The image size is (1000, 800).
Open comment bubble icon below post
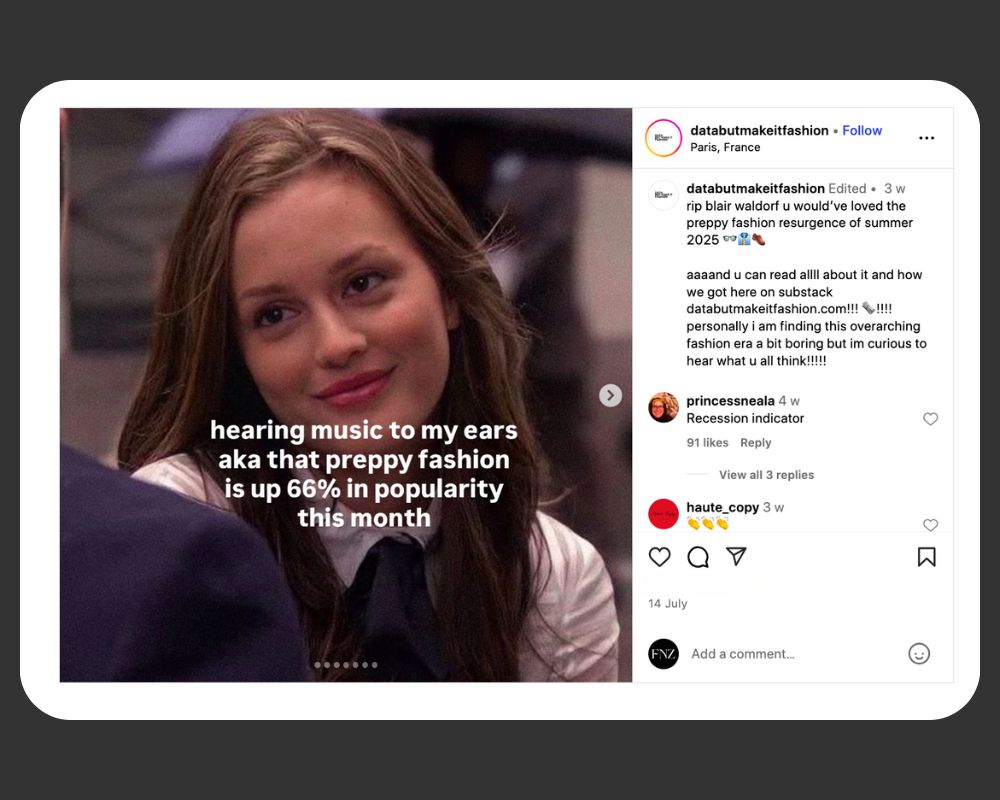coord(698,557)
